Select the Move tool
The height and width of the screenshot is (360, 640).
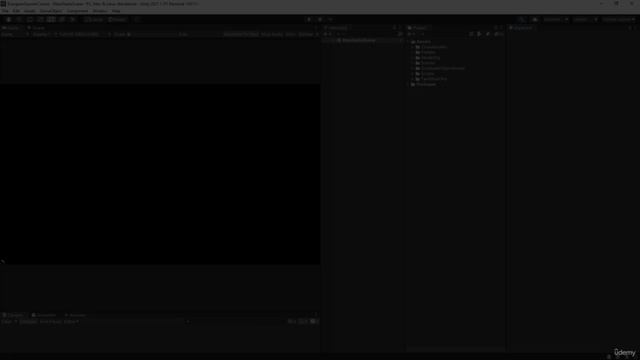[x=19, y=20]
